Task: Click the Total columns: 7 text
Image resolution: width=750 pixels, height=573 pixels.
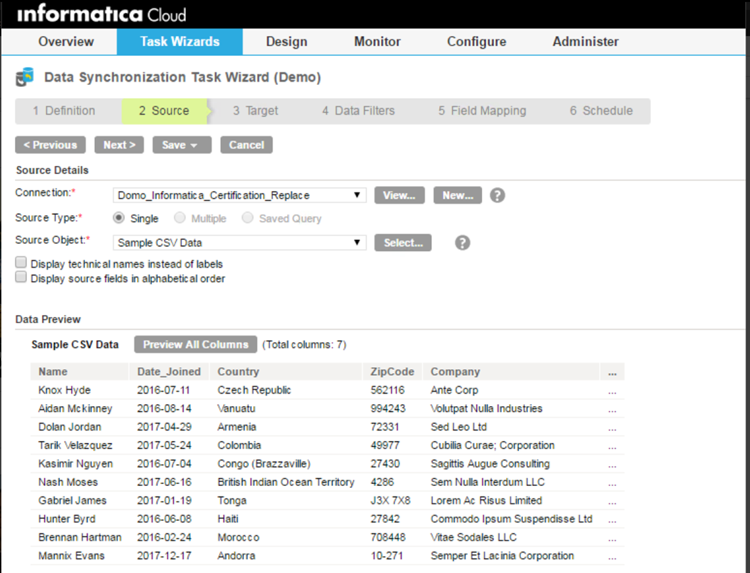Action: tap(304, 344)
